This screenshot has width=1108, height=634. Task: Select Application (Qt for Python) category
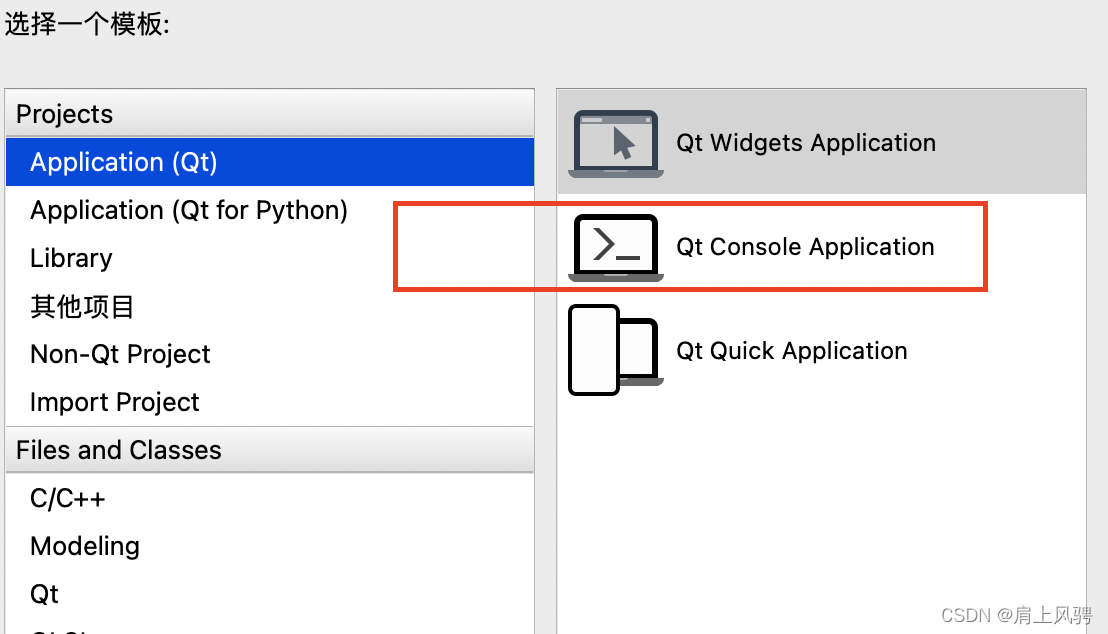tap(270, 210)
